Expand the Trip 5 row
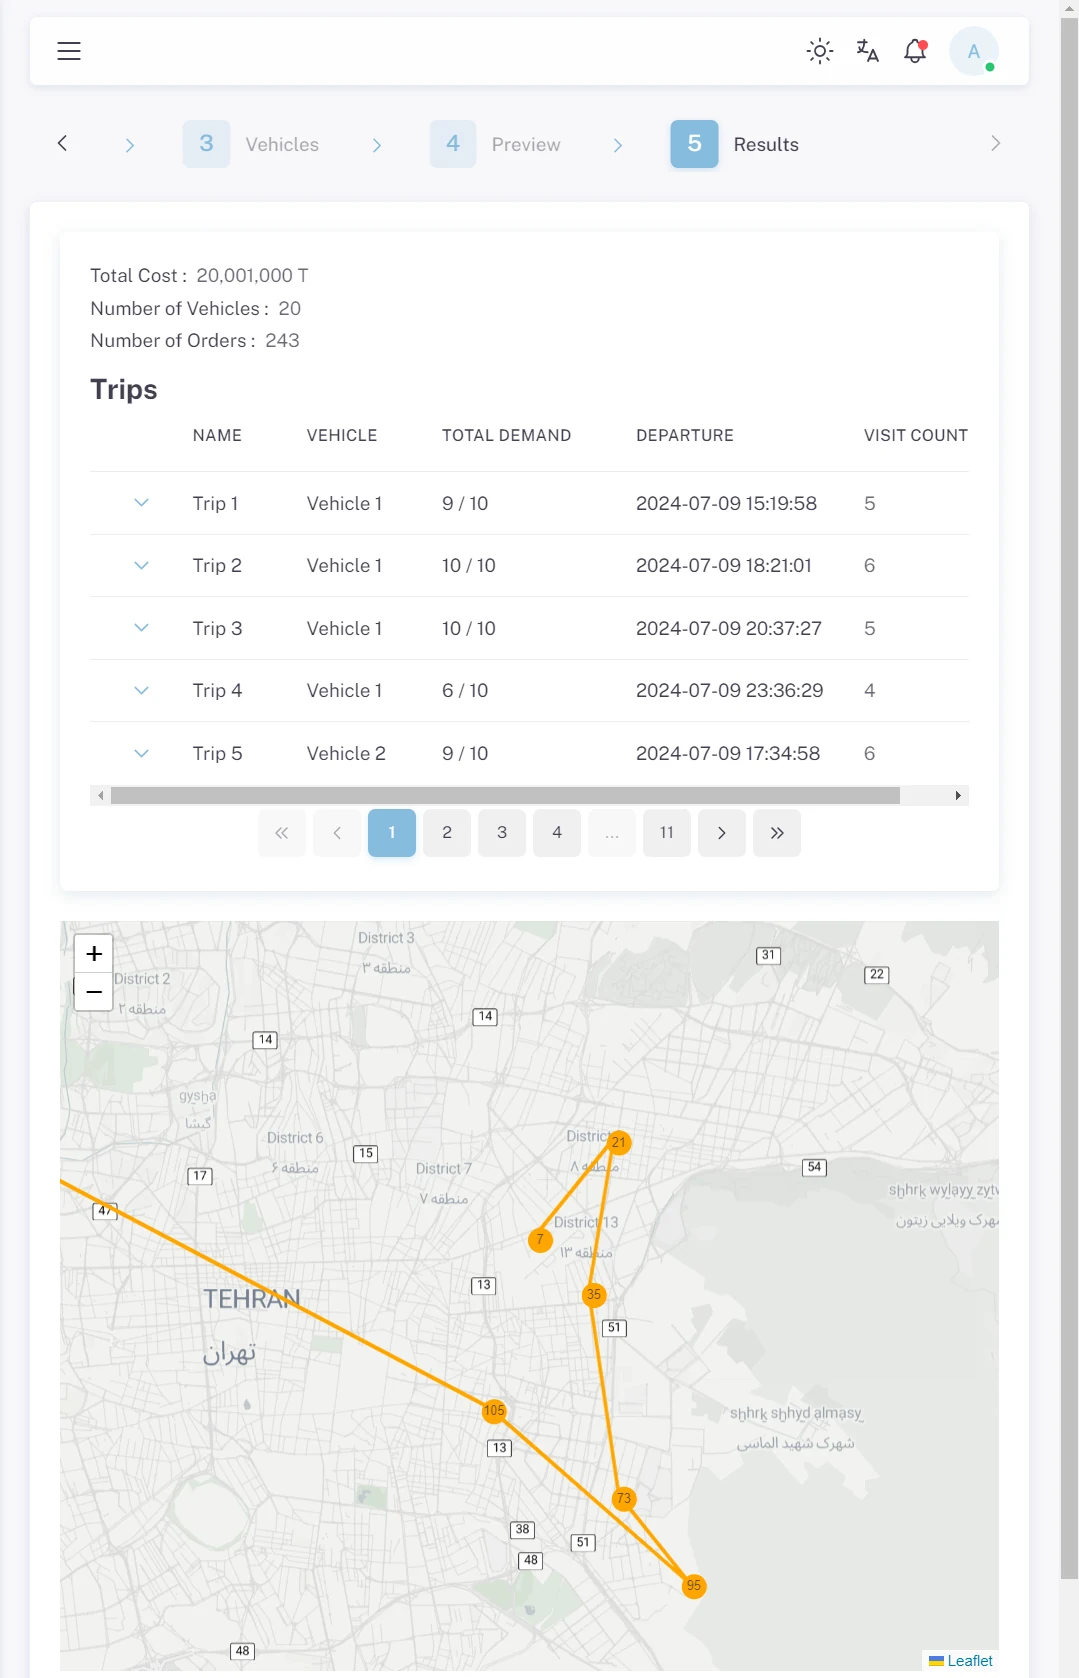The height and width of the screenshot is (1678, 1079). click(142, 754)
